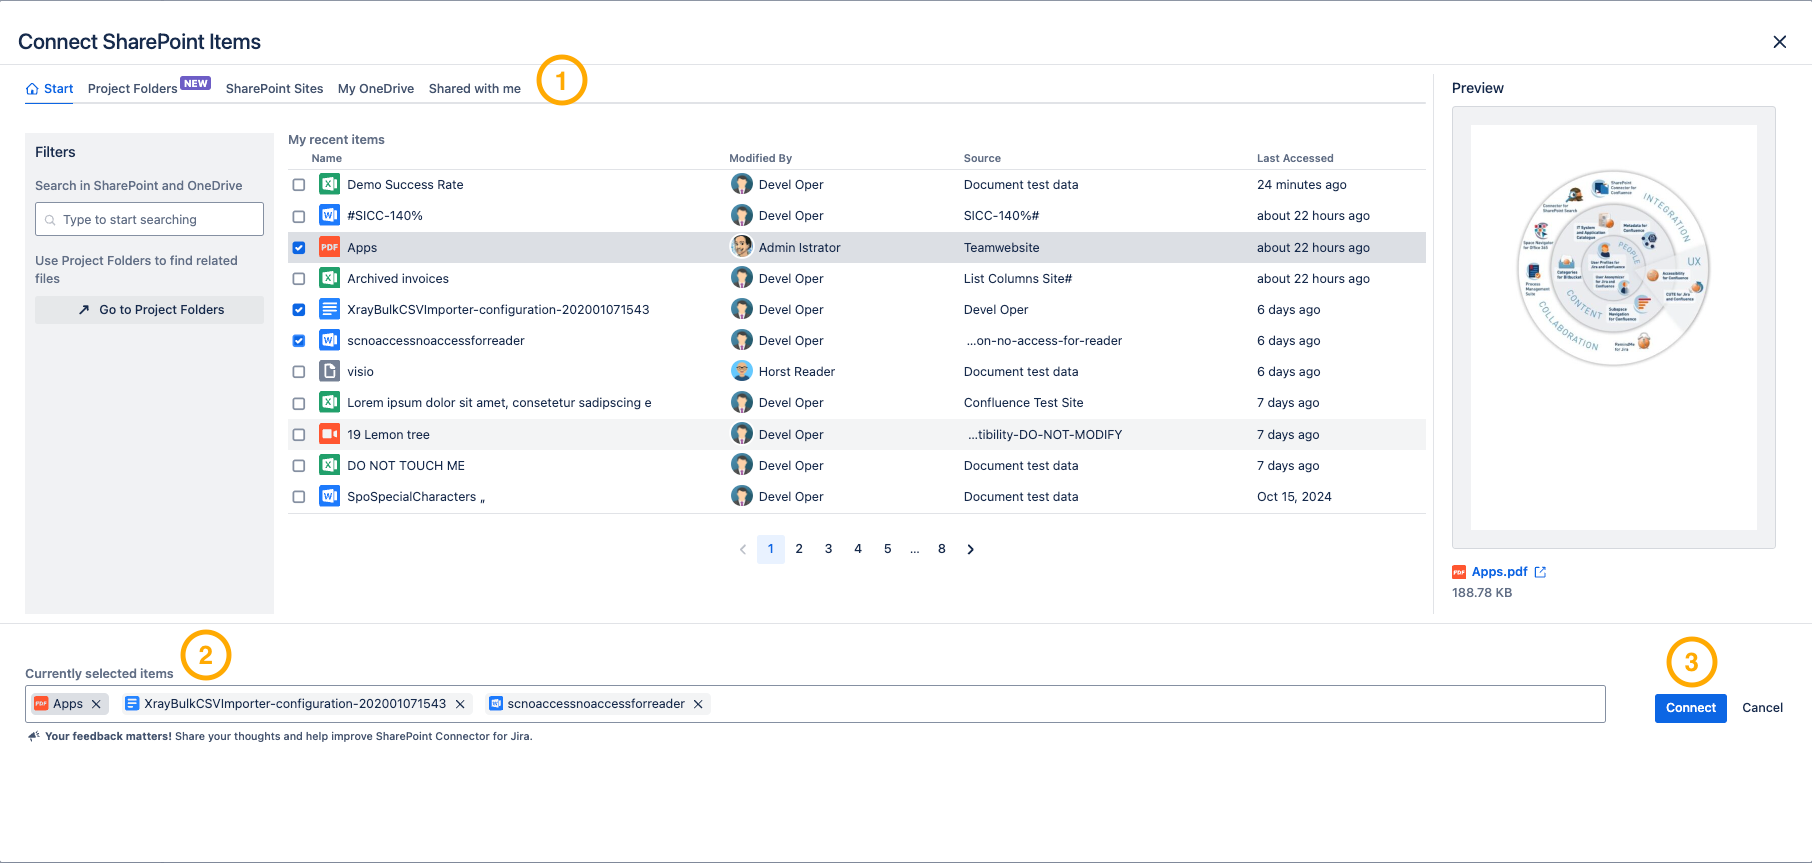Uncheck the Apps row checkbox
Viewport: 1812px width, 863px height.
pyautogui.click(x=299, y=248)
